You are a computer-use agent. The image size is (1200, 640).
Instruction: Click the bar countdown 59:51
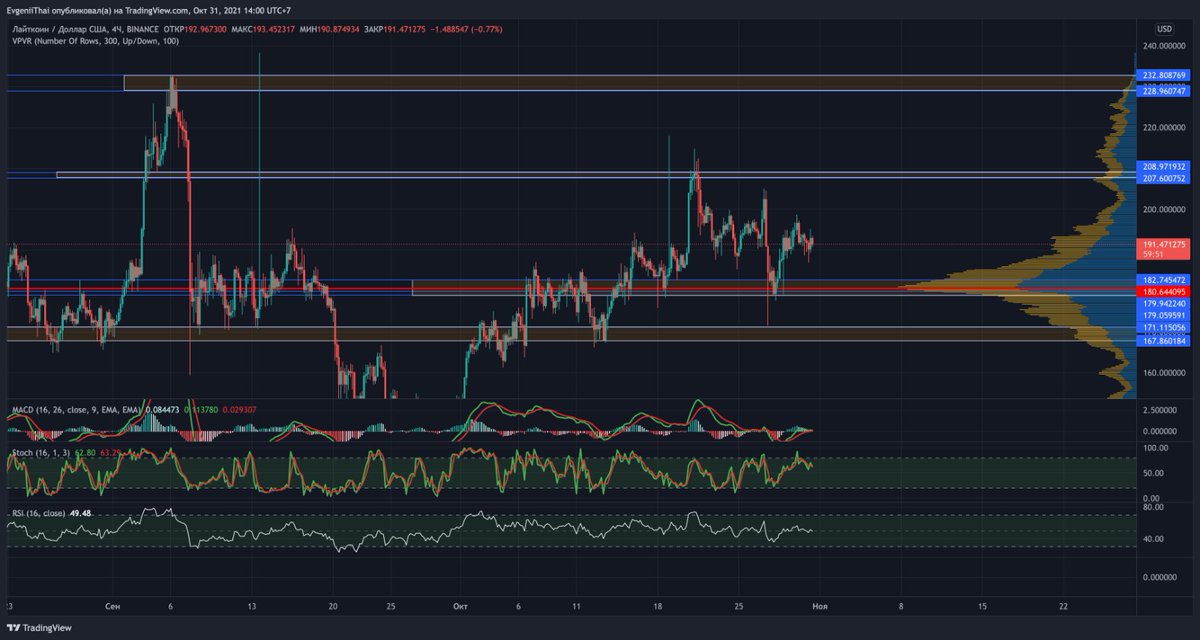[x=1154, y=255]
